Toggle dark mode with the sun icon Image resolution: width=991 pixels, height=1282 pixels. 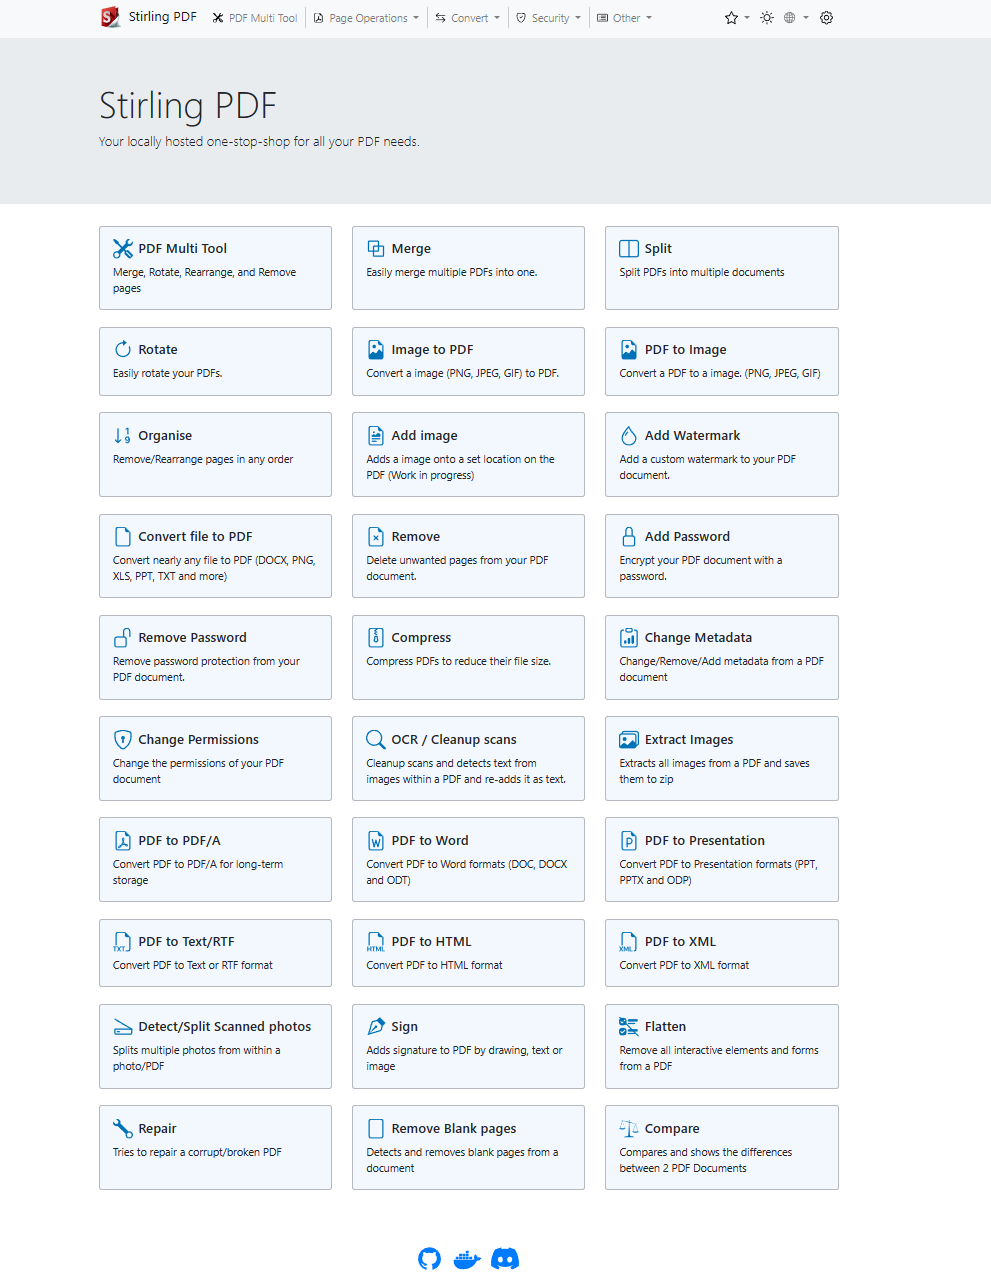pyautogui.click(x=767, y=18)
